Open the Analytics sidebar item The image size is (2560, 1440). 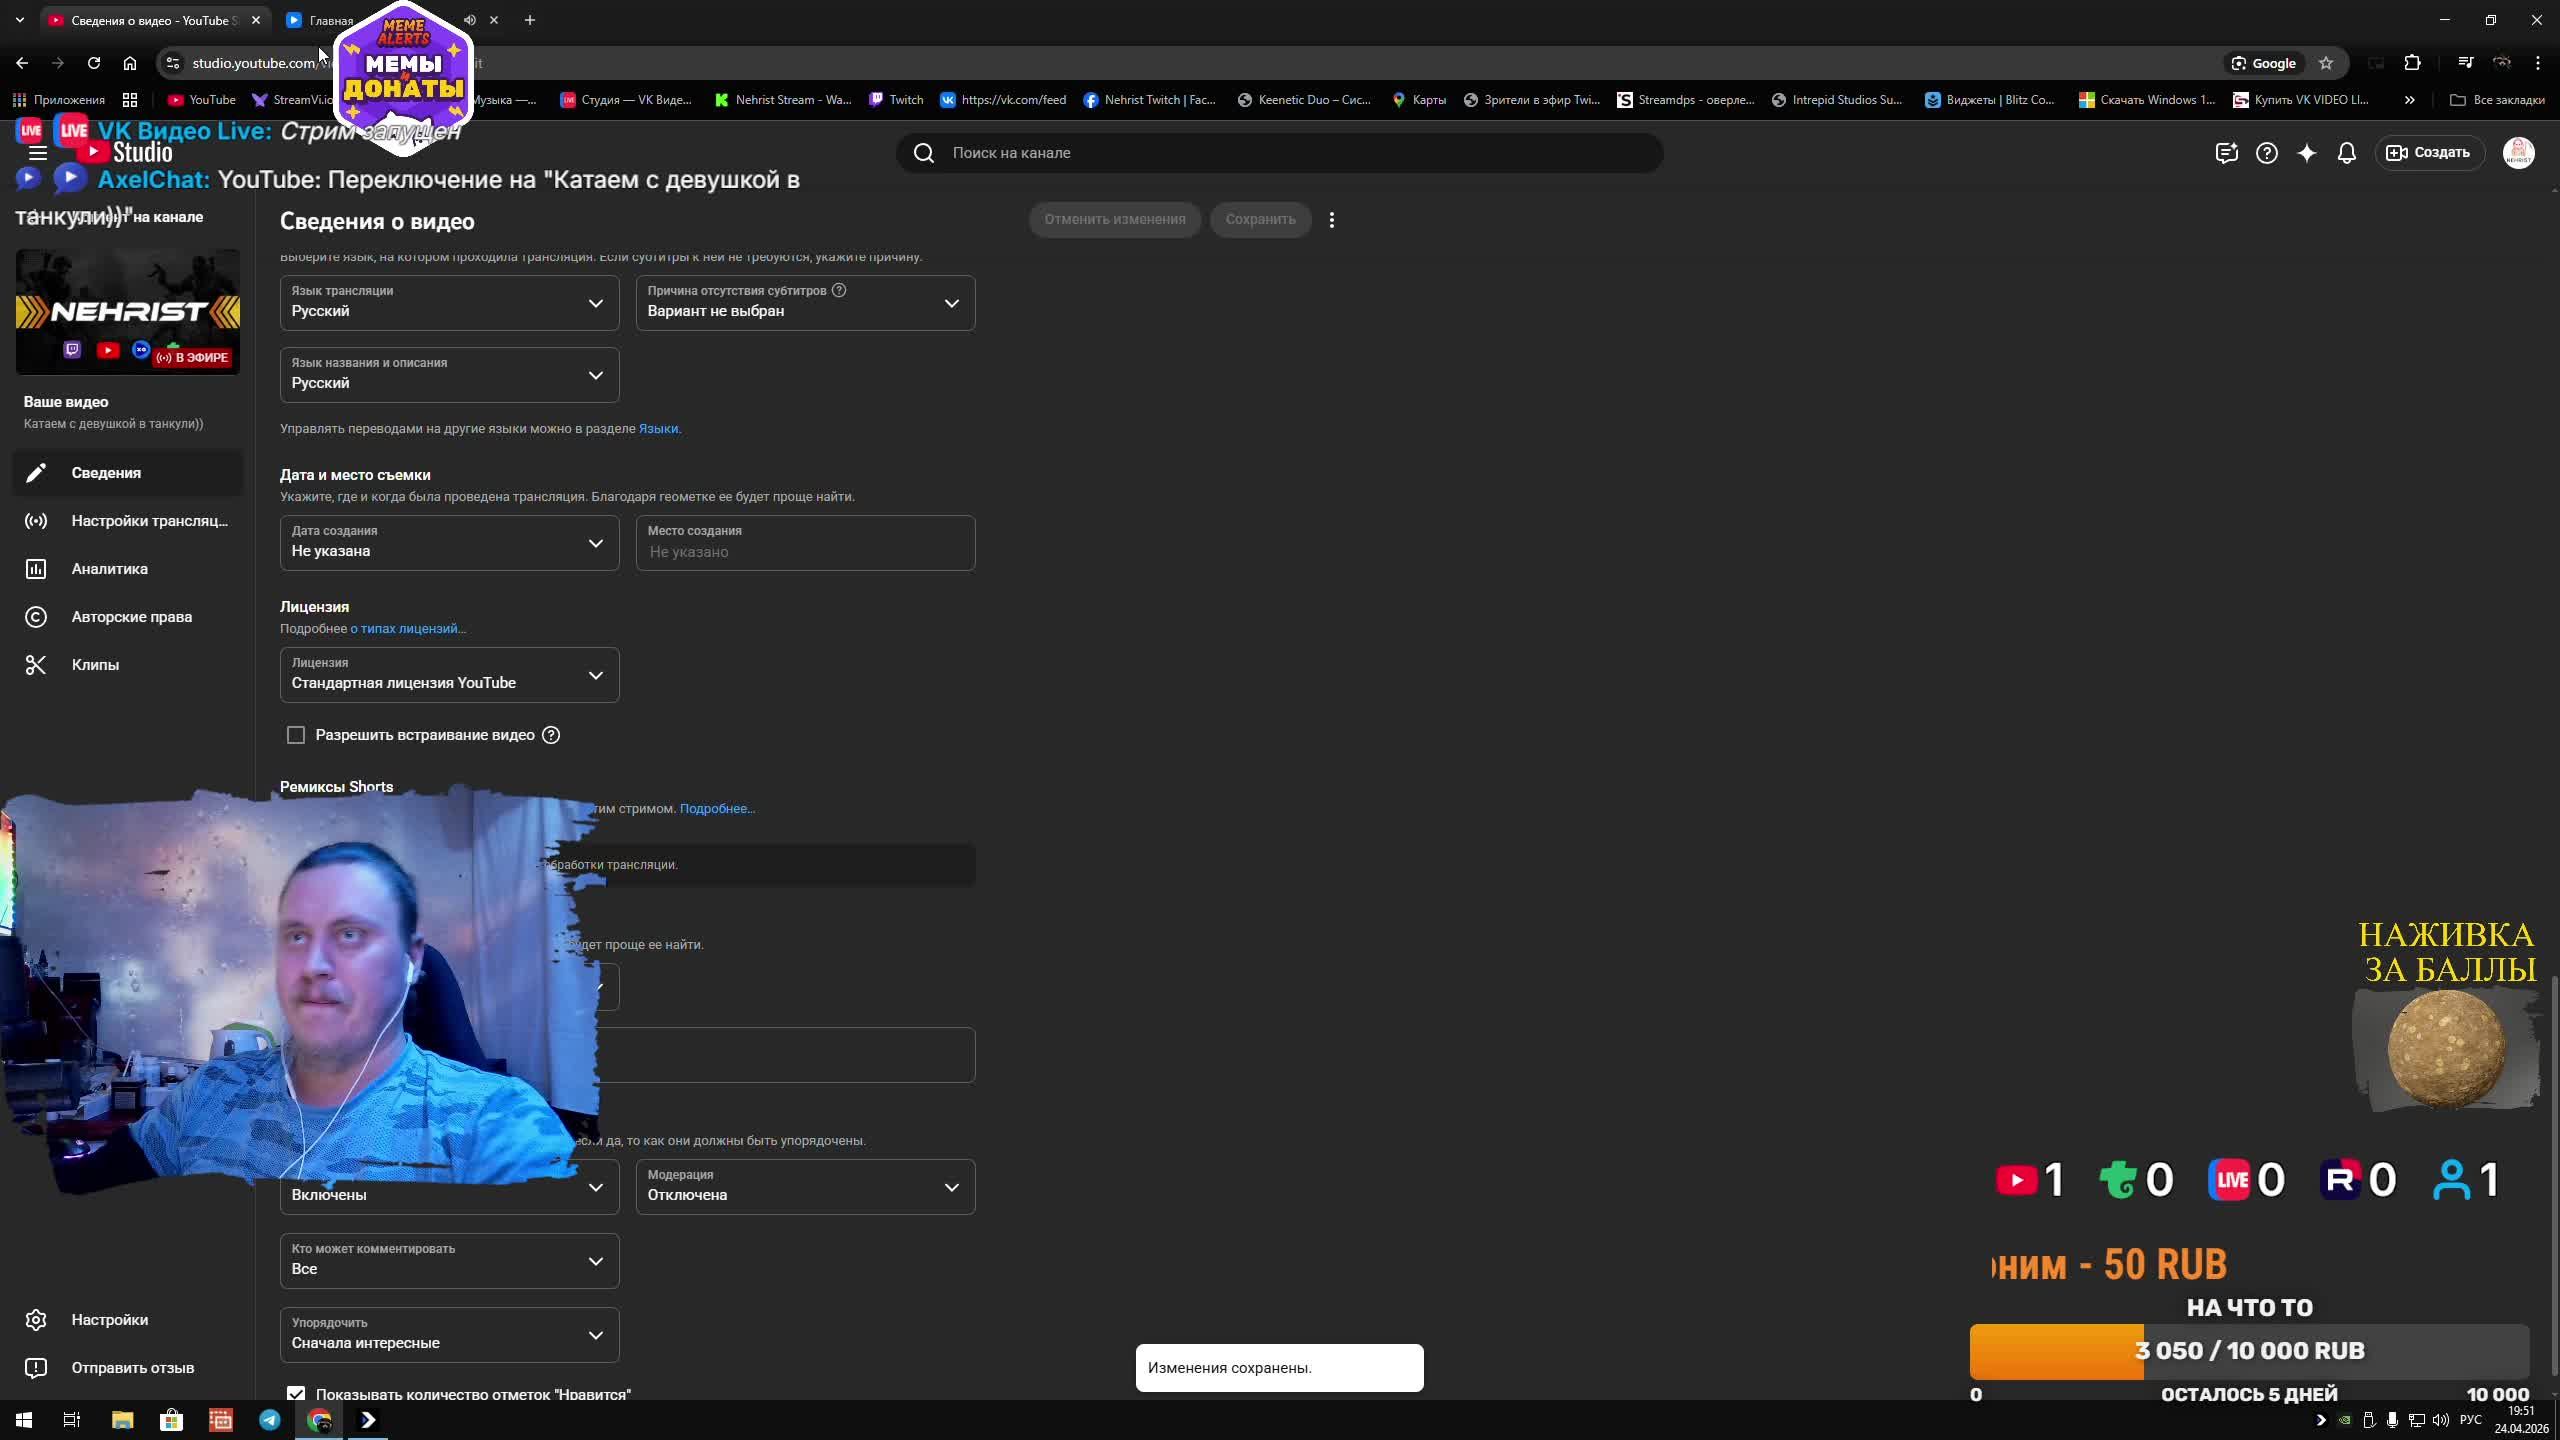tap(109, 569)
